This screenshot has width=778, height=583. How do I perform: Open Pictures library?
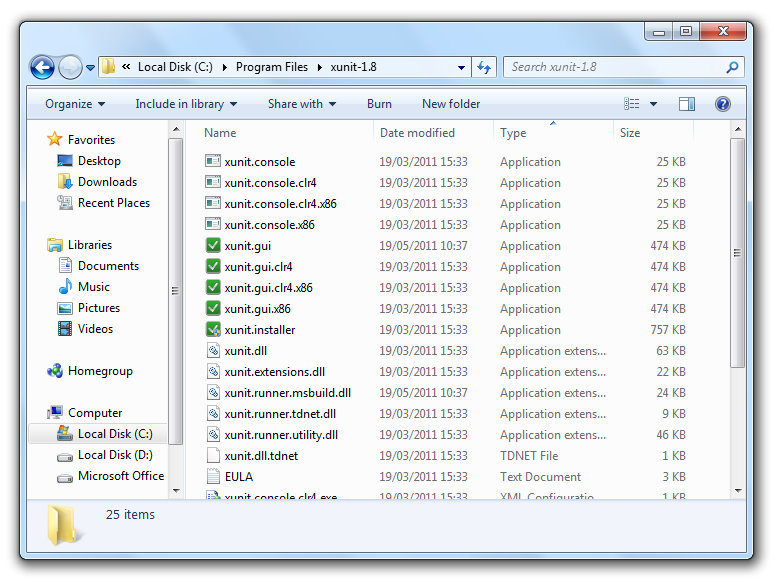tap(99, 308)
